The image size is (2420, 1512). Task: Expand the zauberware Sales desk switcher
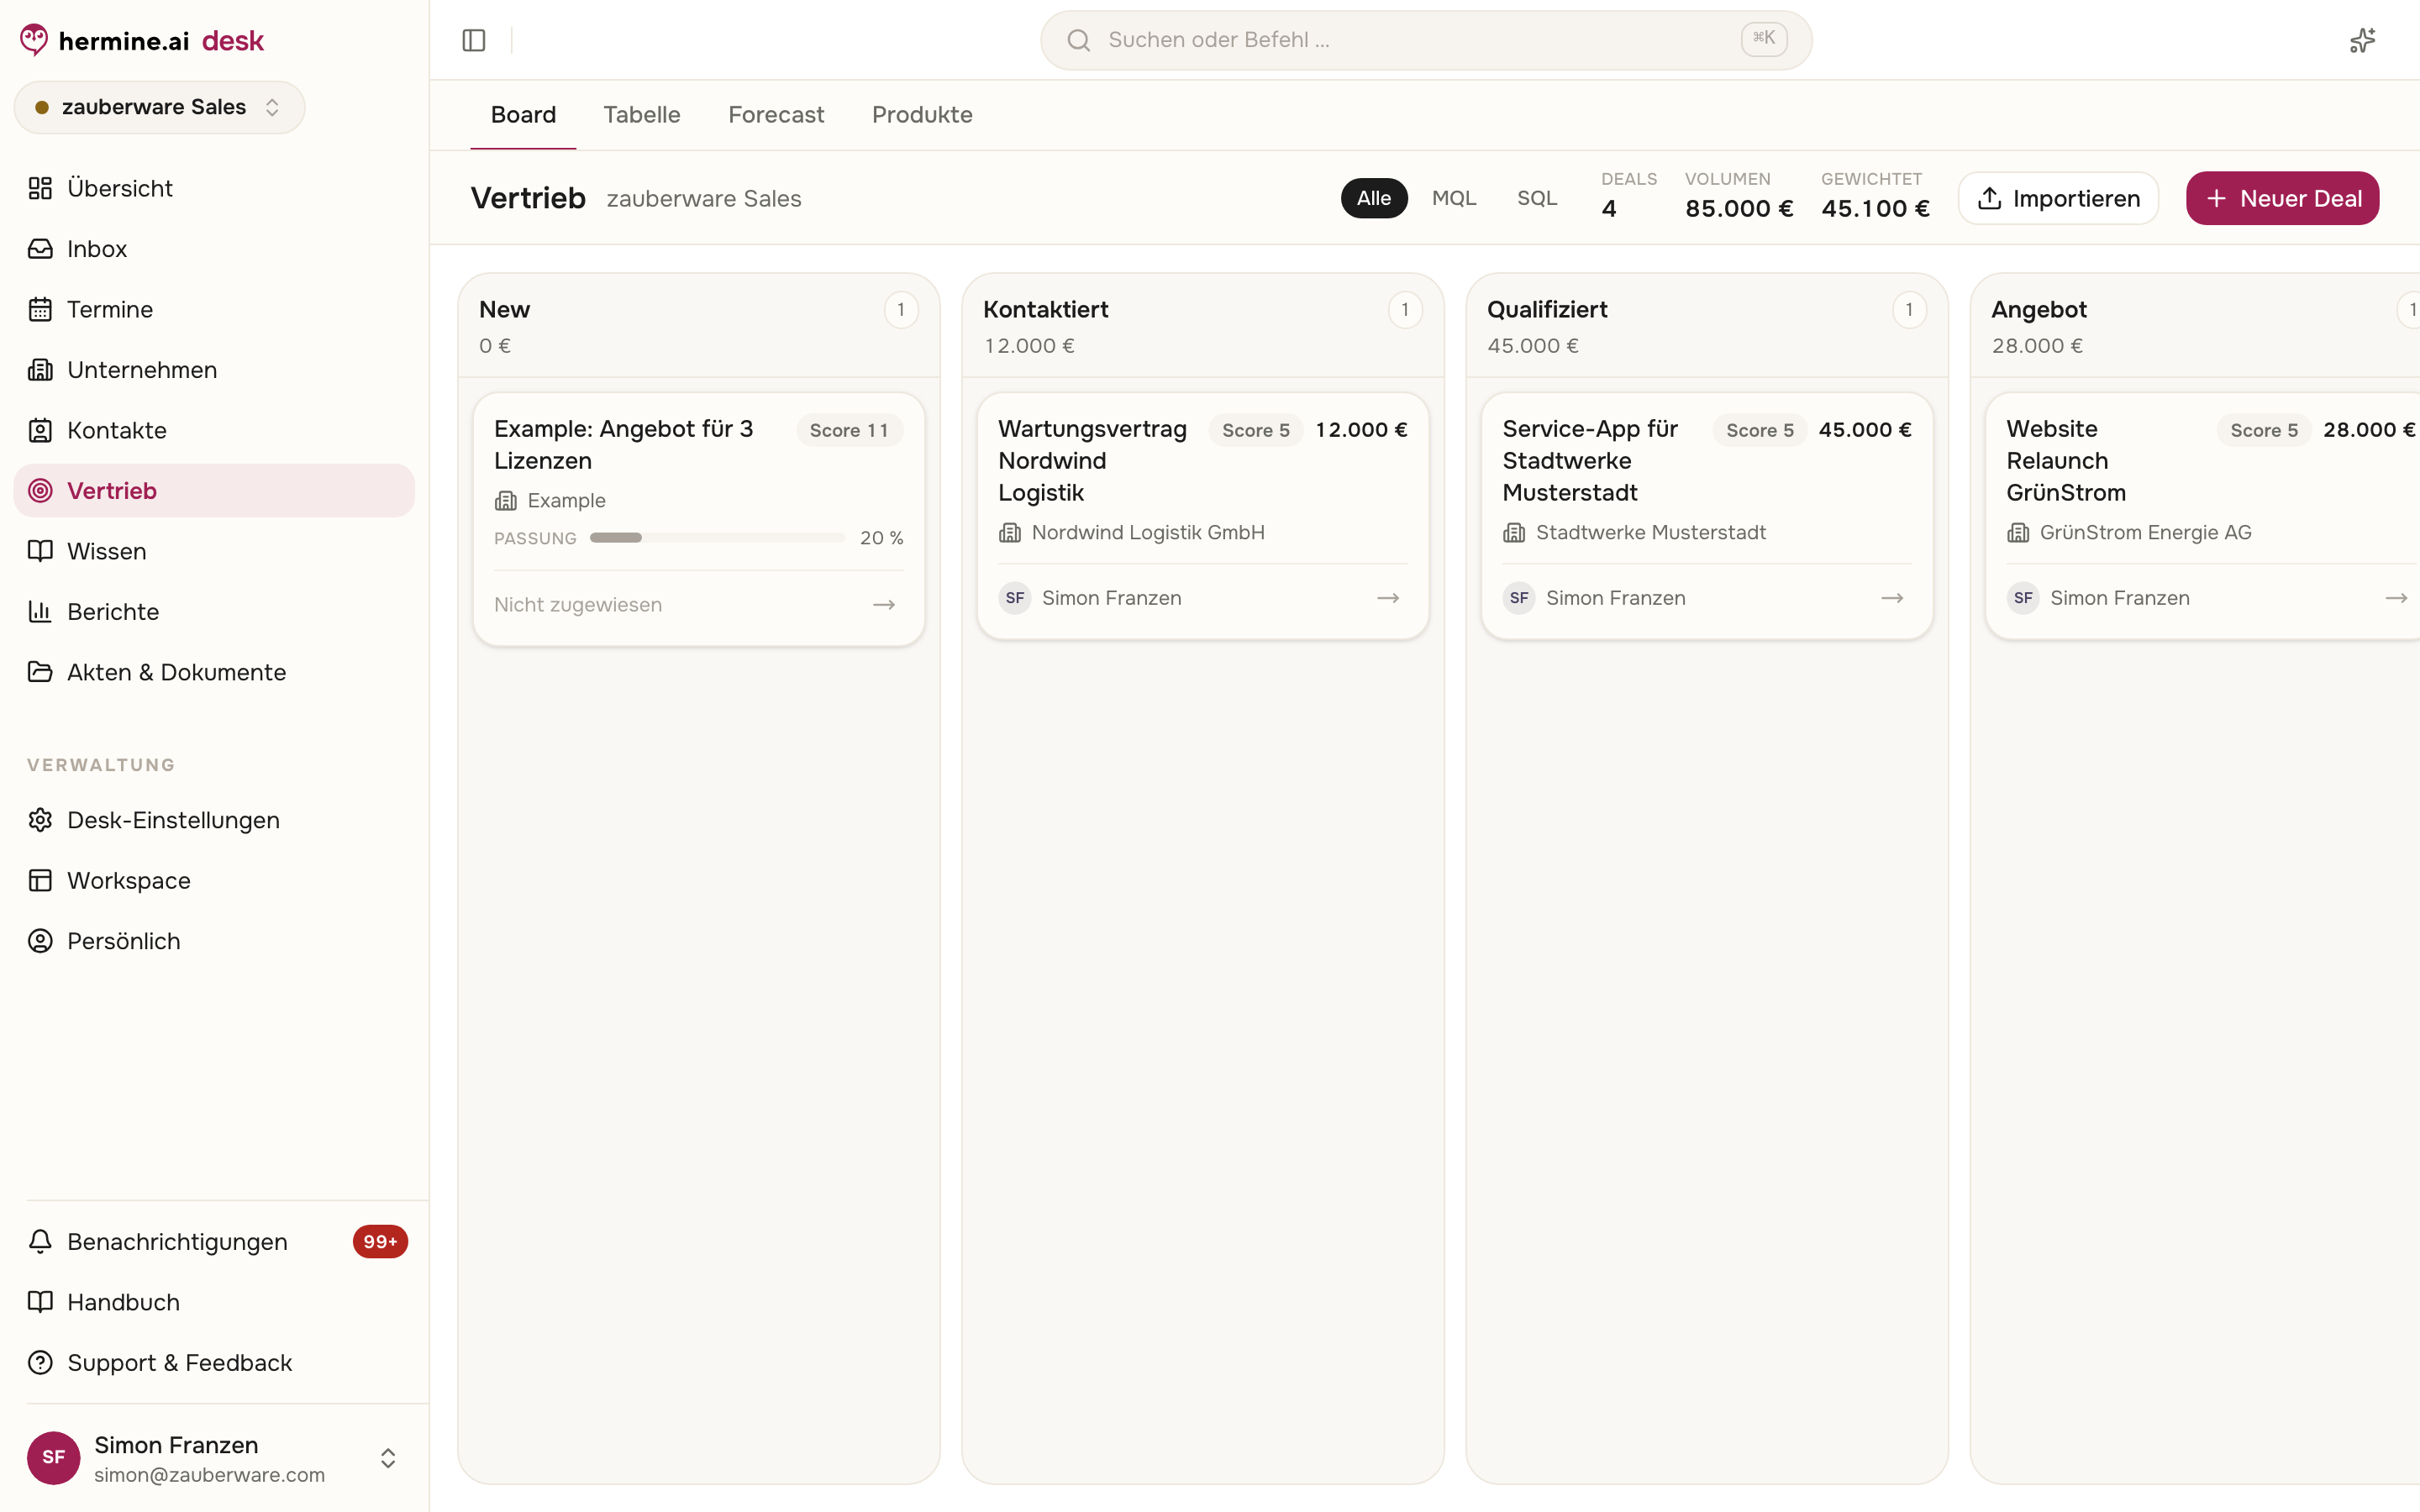click(x=159, y=107)
